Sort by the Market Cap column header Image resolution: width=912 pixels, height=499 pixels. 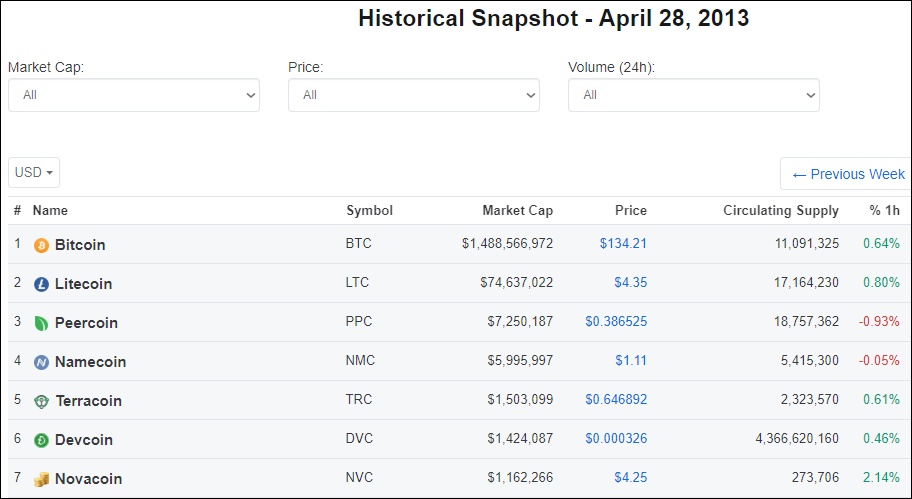click(518, 210)
